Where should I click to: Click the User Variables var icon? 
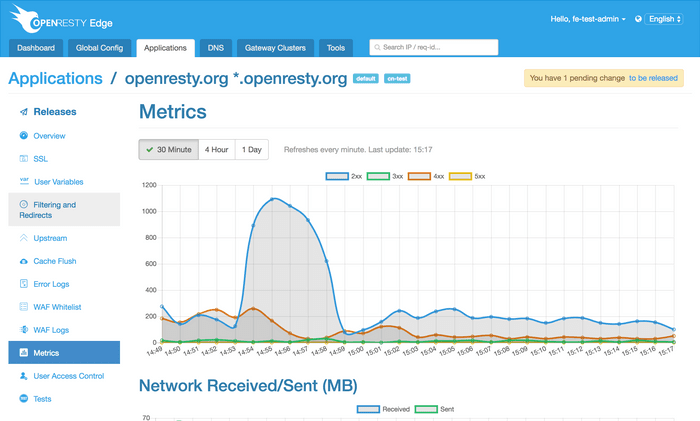[24, 181]
